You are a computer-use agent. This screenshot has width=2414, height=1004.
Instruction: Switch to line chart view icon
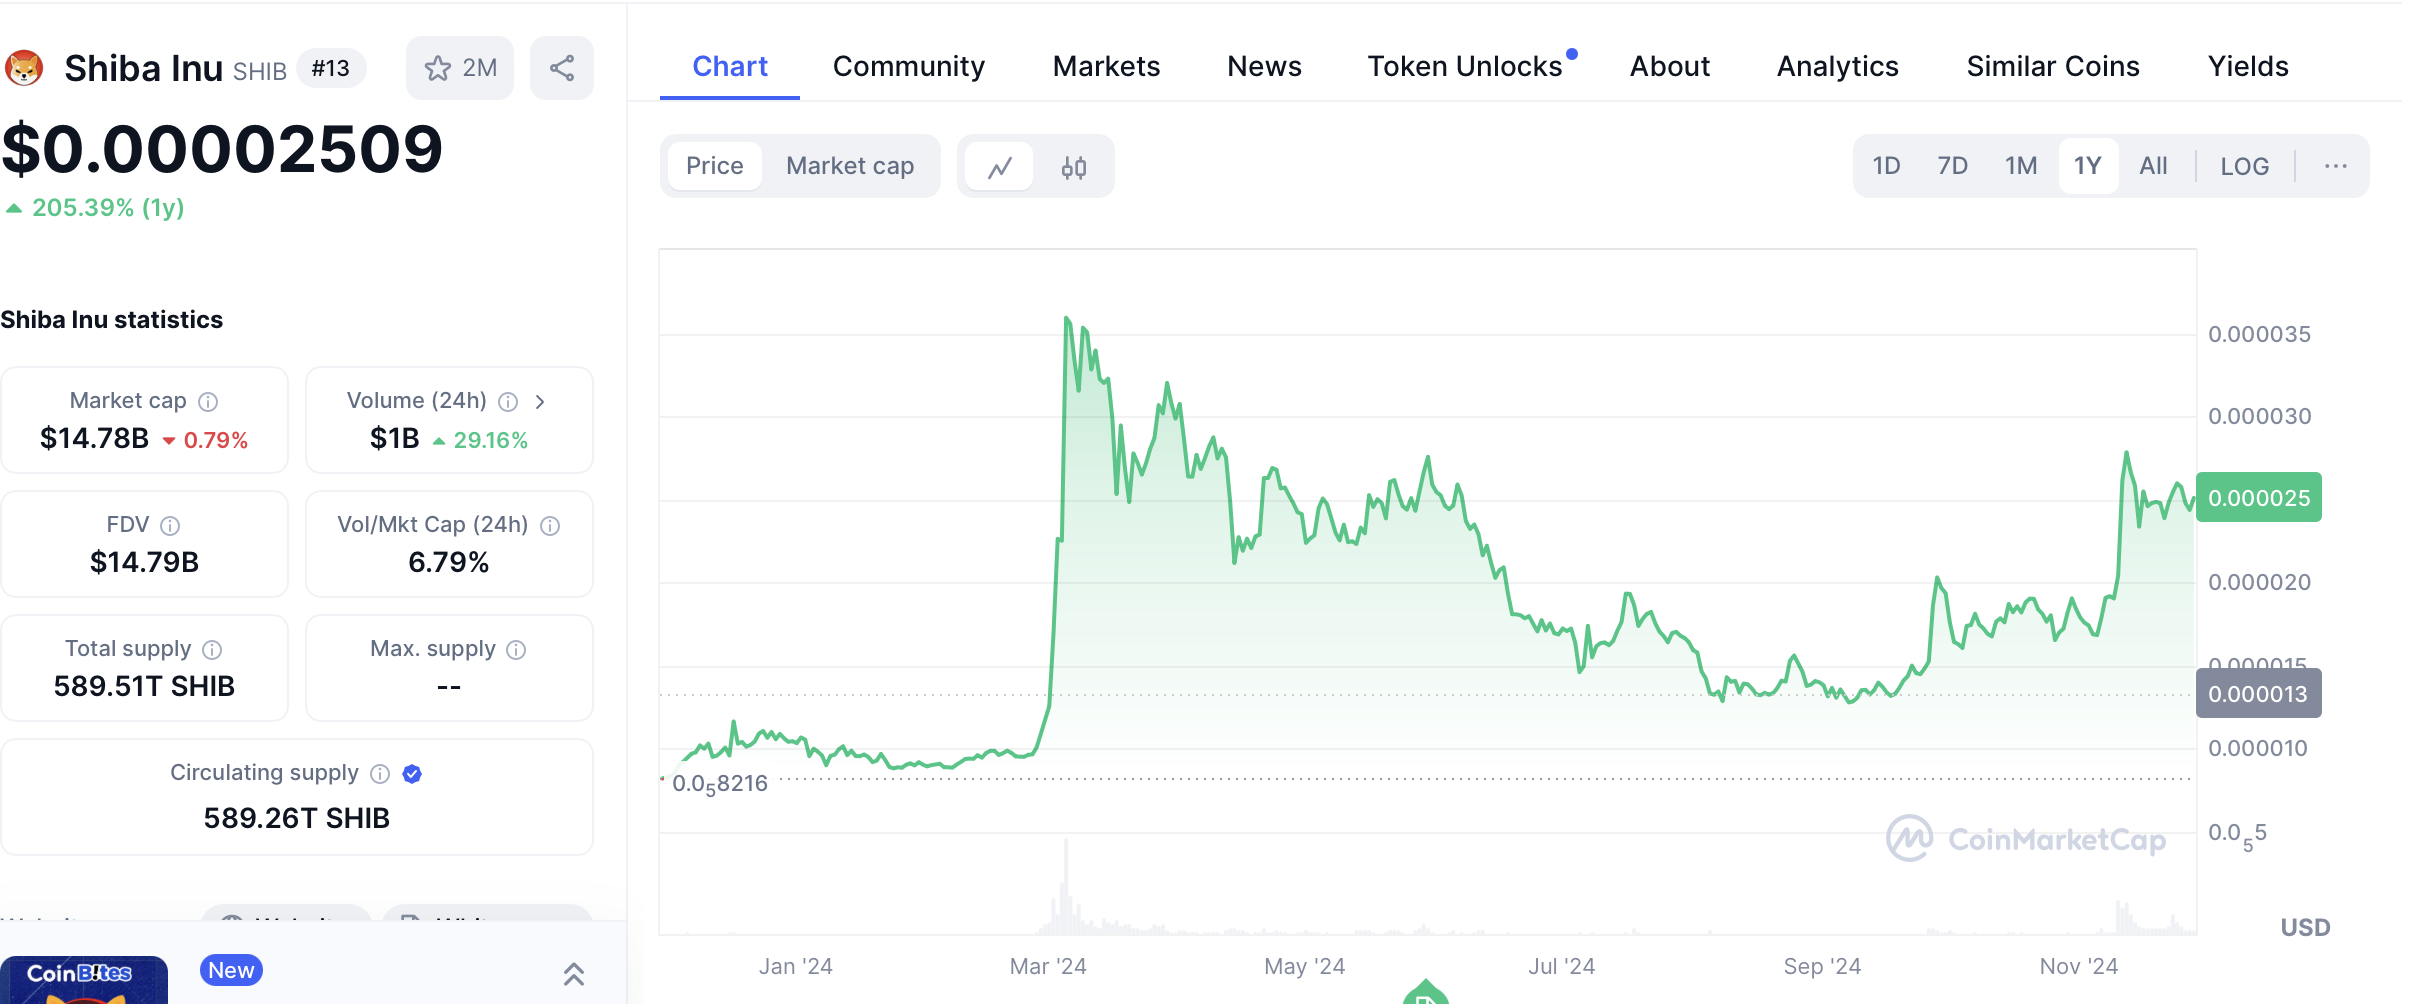coord(1000,167)
